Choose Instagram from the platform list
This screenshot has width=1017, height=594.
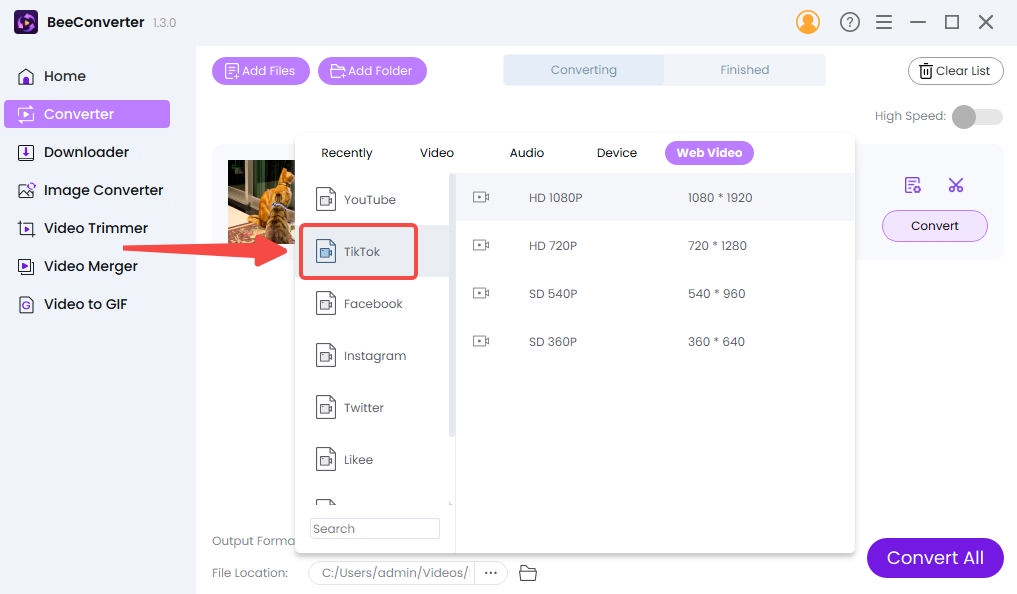[x=373, y=356]
